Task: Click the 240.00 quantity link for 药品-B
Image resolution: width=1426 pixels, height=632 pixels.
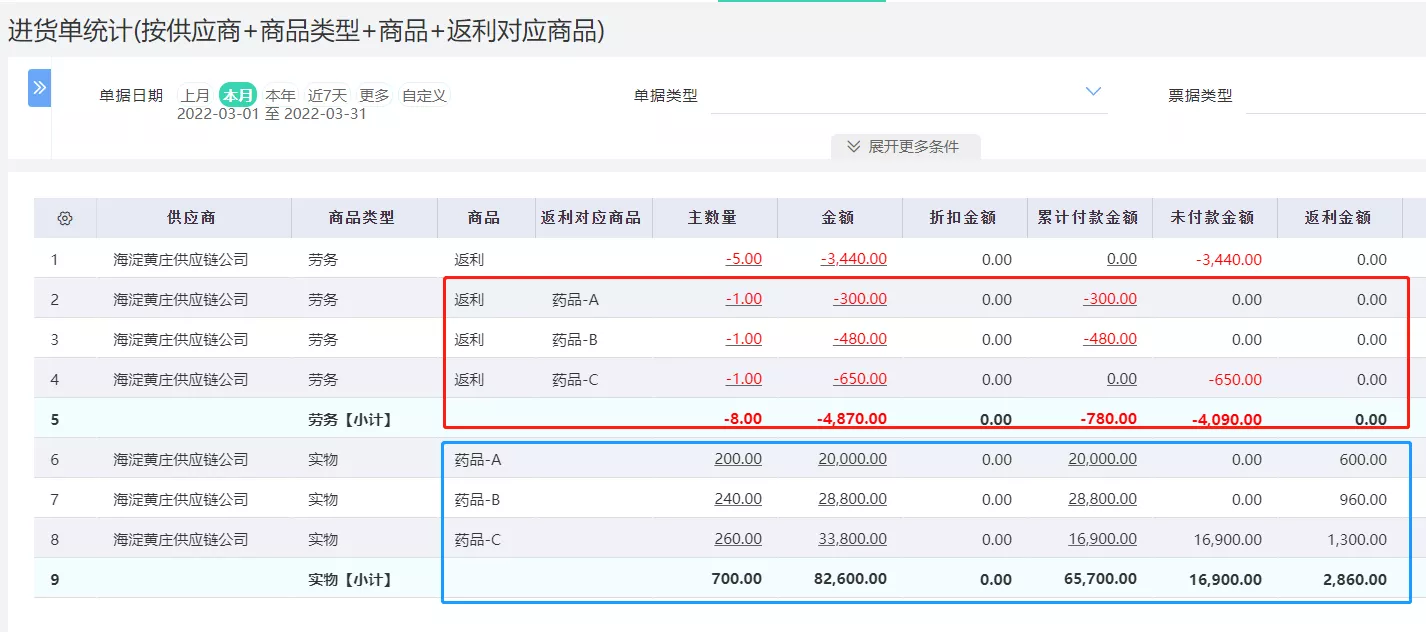Action: (x=738, y=499)
